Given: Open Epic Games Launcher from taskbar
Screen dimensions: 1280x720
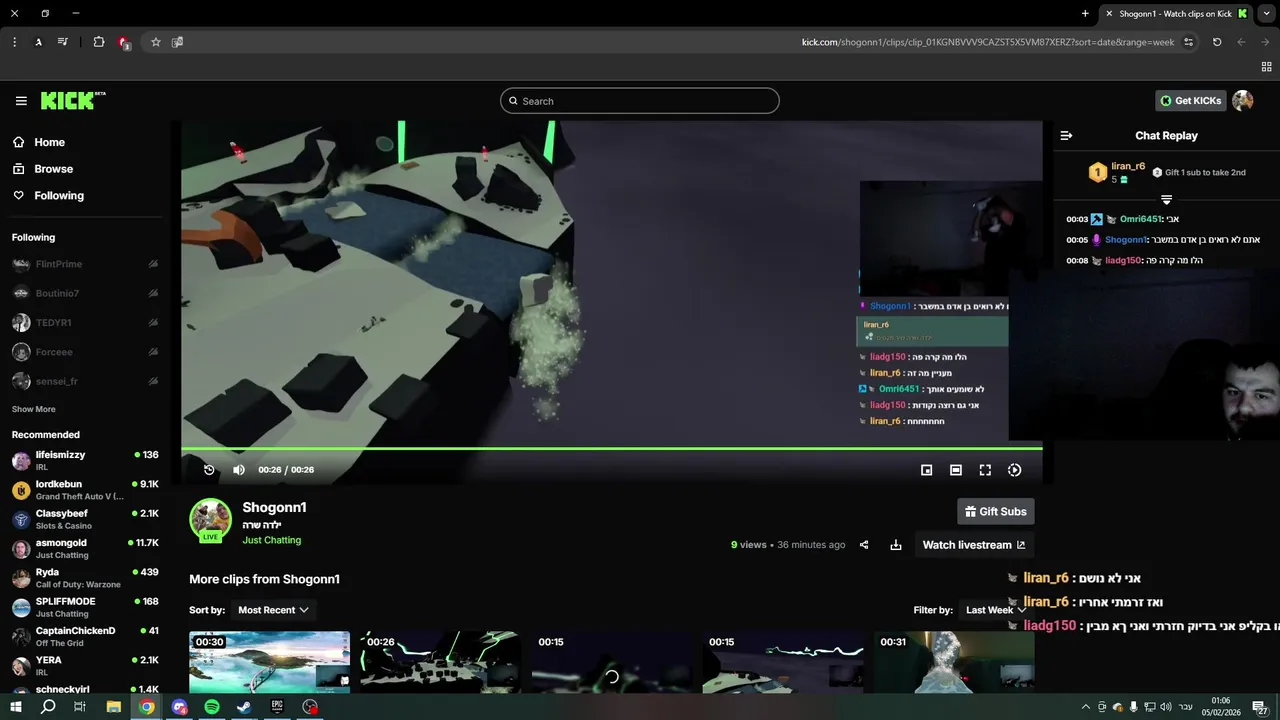Looking at the screenshot, I should 277,707.
